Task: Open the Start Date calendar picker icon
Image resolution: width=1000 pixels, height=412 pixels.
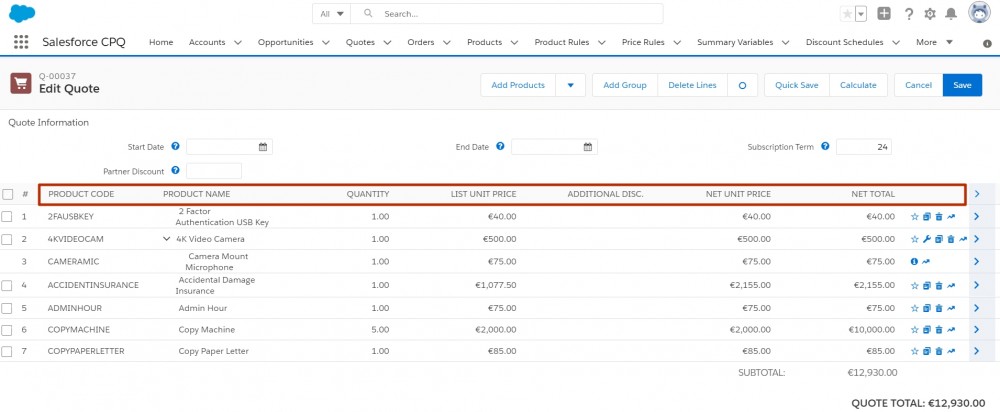Action: tap(263, 147)
